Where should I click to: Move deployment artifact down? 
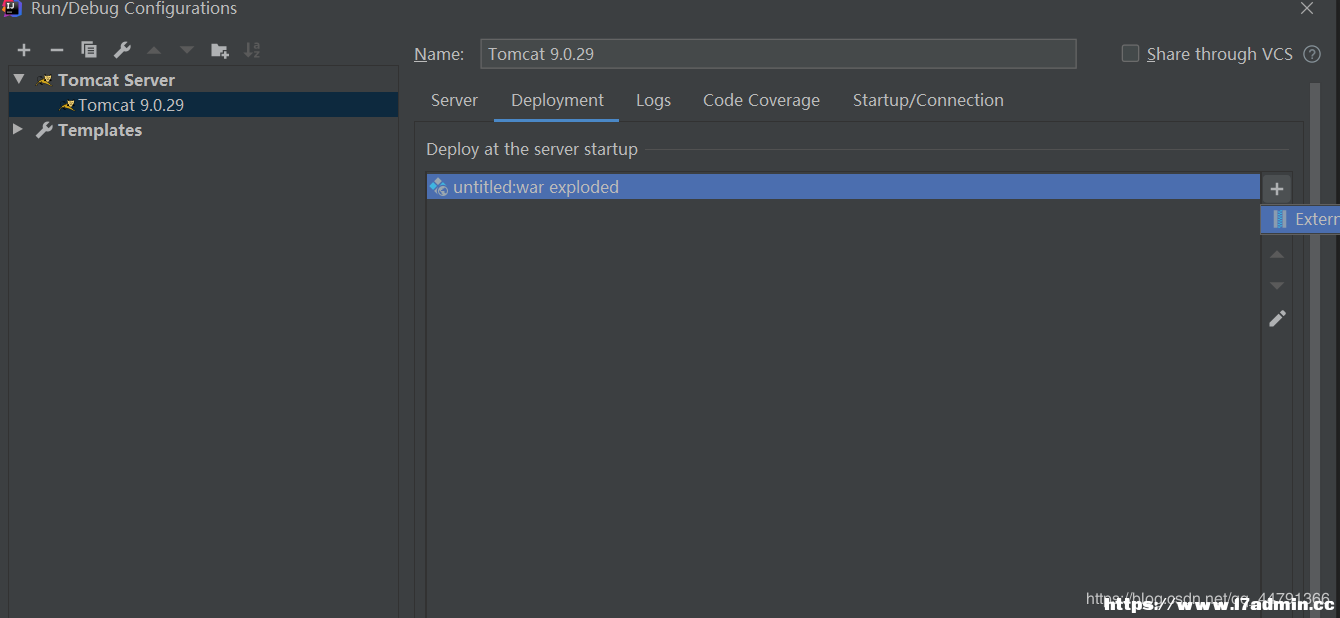click(x=1277, y=286)
